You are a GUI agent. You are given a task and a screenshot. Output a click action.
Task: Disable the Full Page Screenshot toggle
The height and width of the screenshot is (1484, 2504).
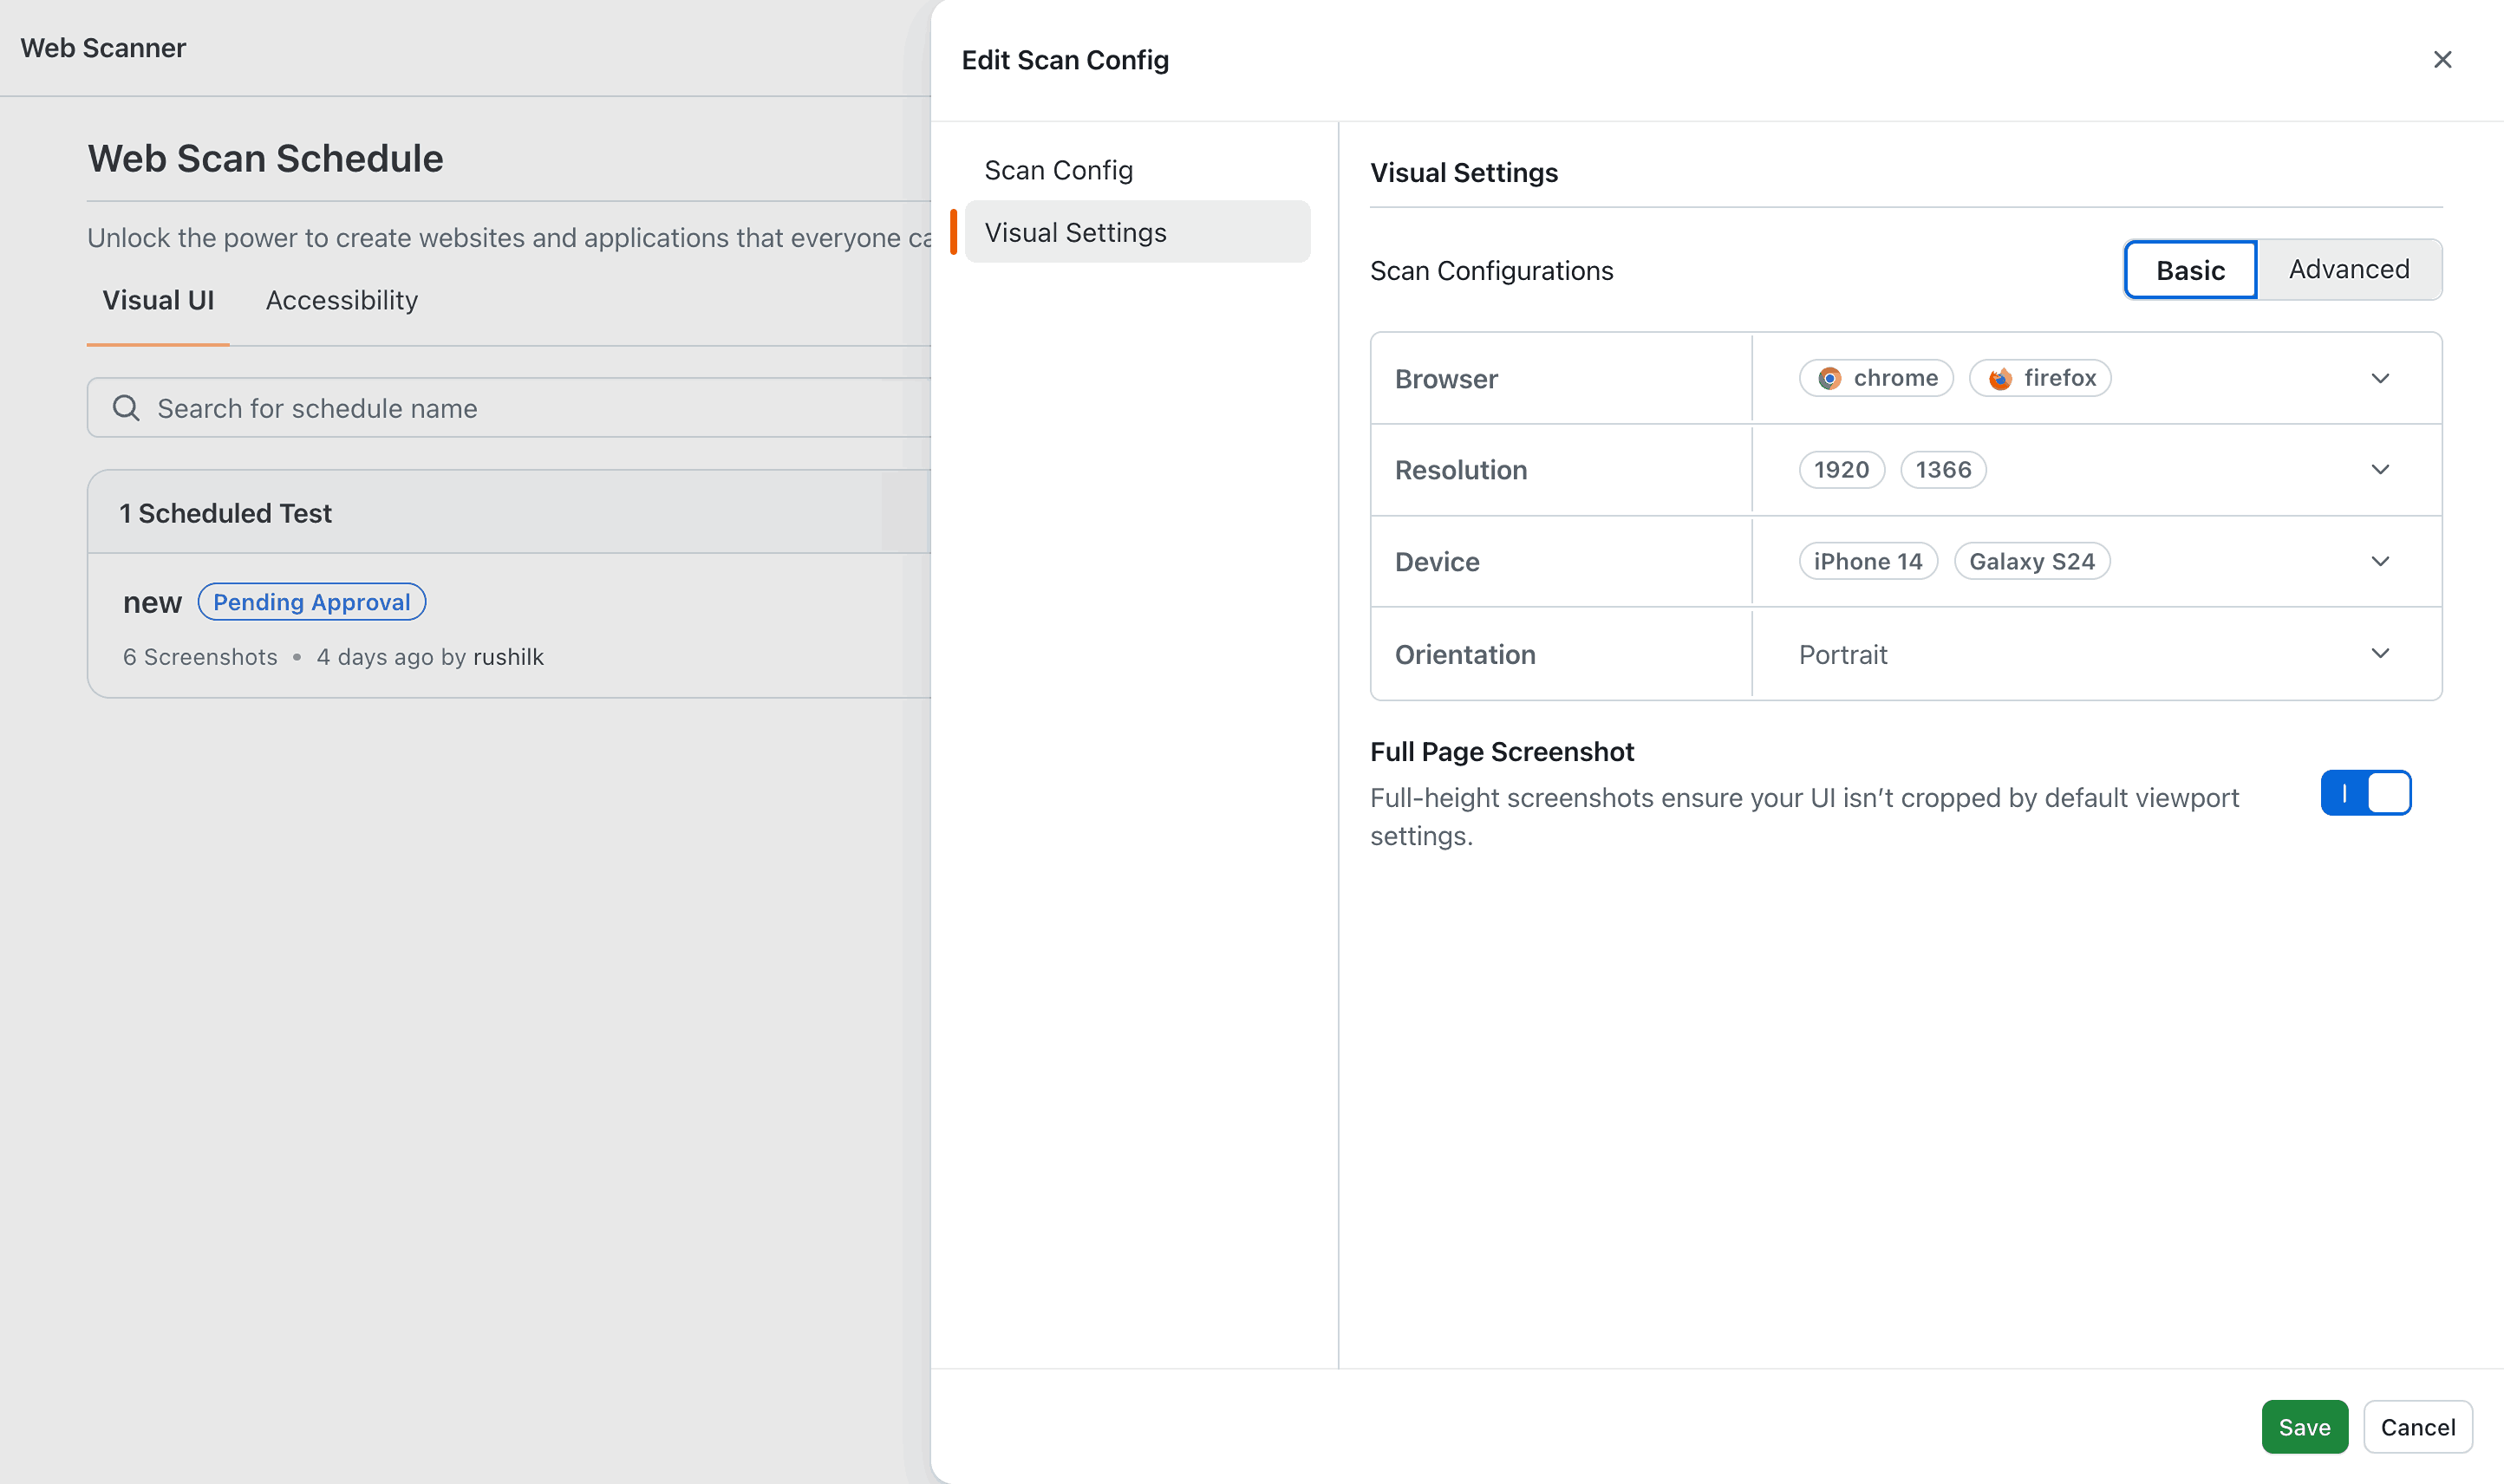[2366, 792]
